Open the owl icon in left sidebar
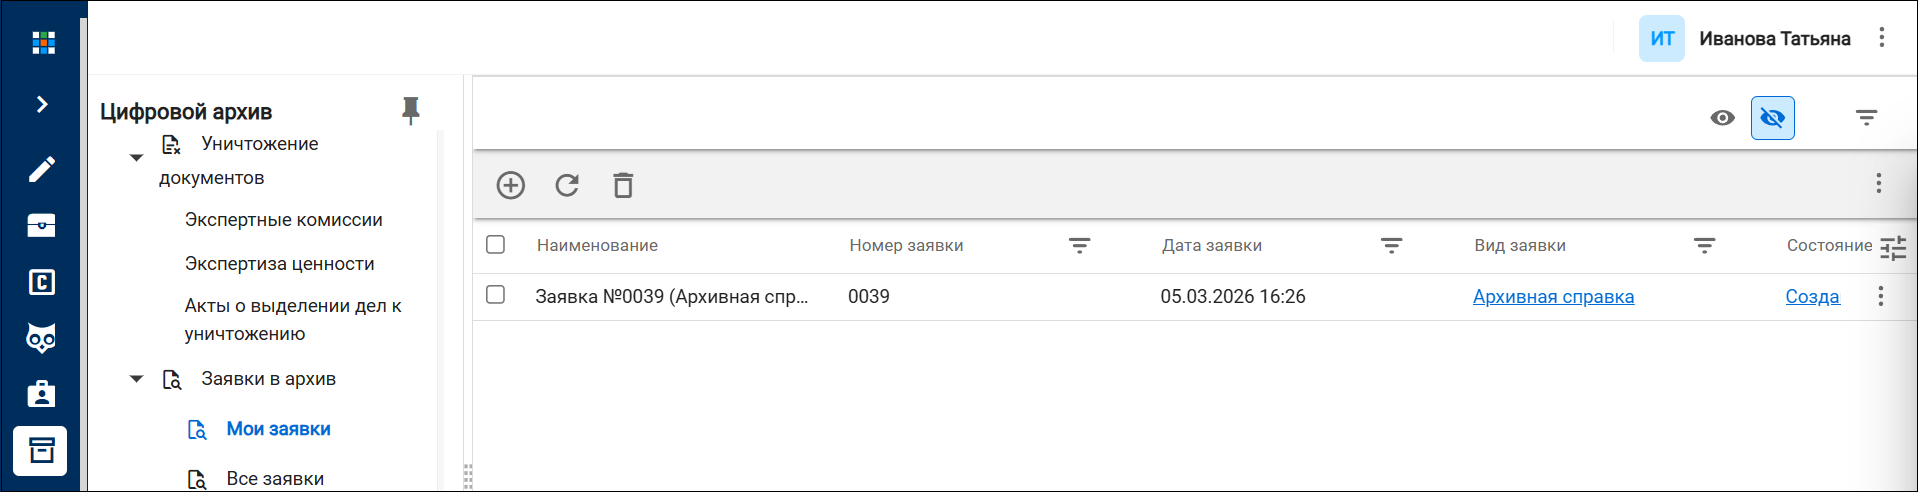 (x=42, y=338)
